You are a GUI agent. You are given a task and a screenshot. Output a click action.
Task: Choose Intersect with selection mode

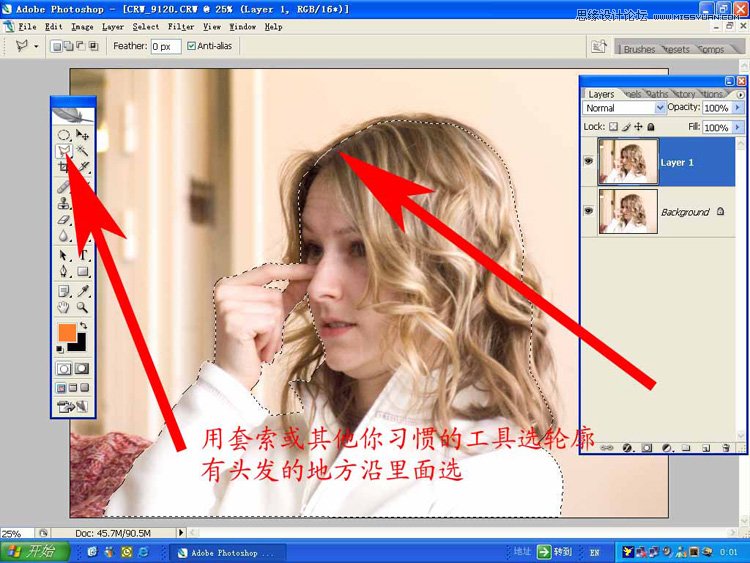(93, 46)
